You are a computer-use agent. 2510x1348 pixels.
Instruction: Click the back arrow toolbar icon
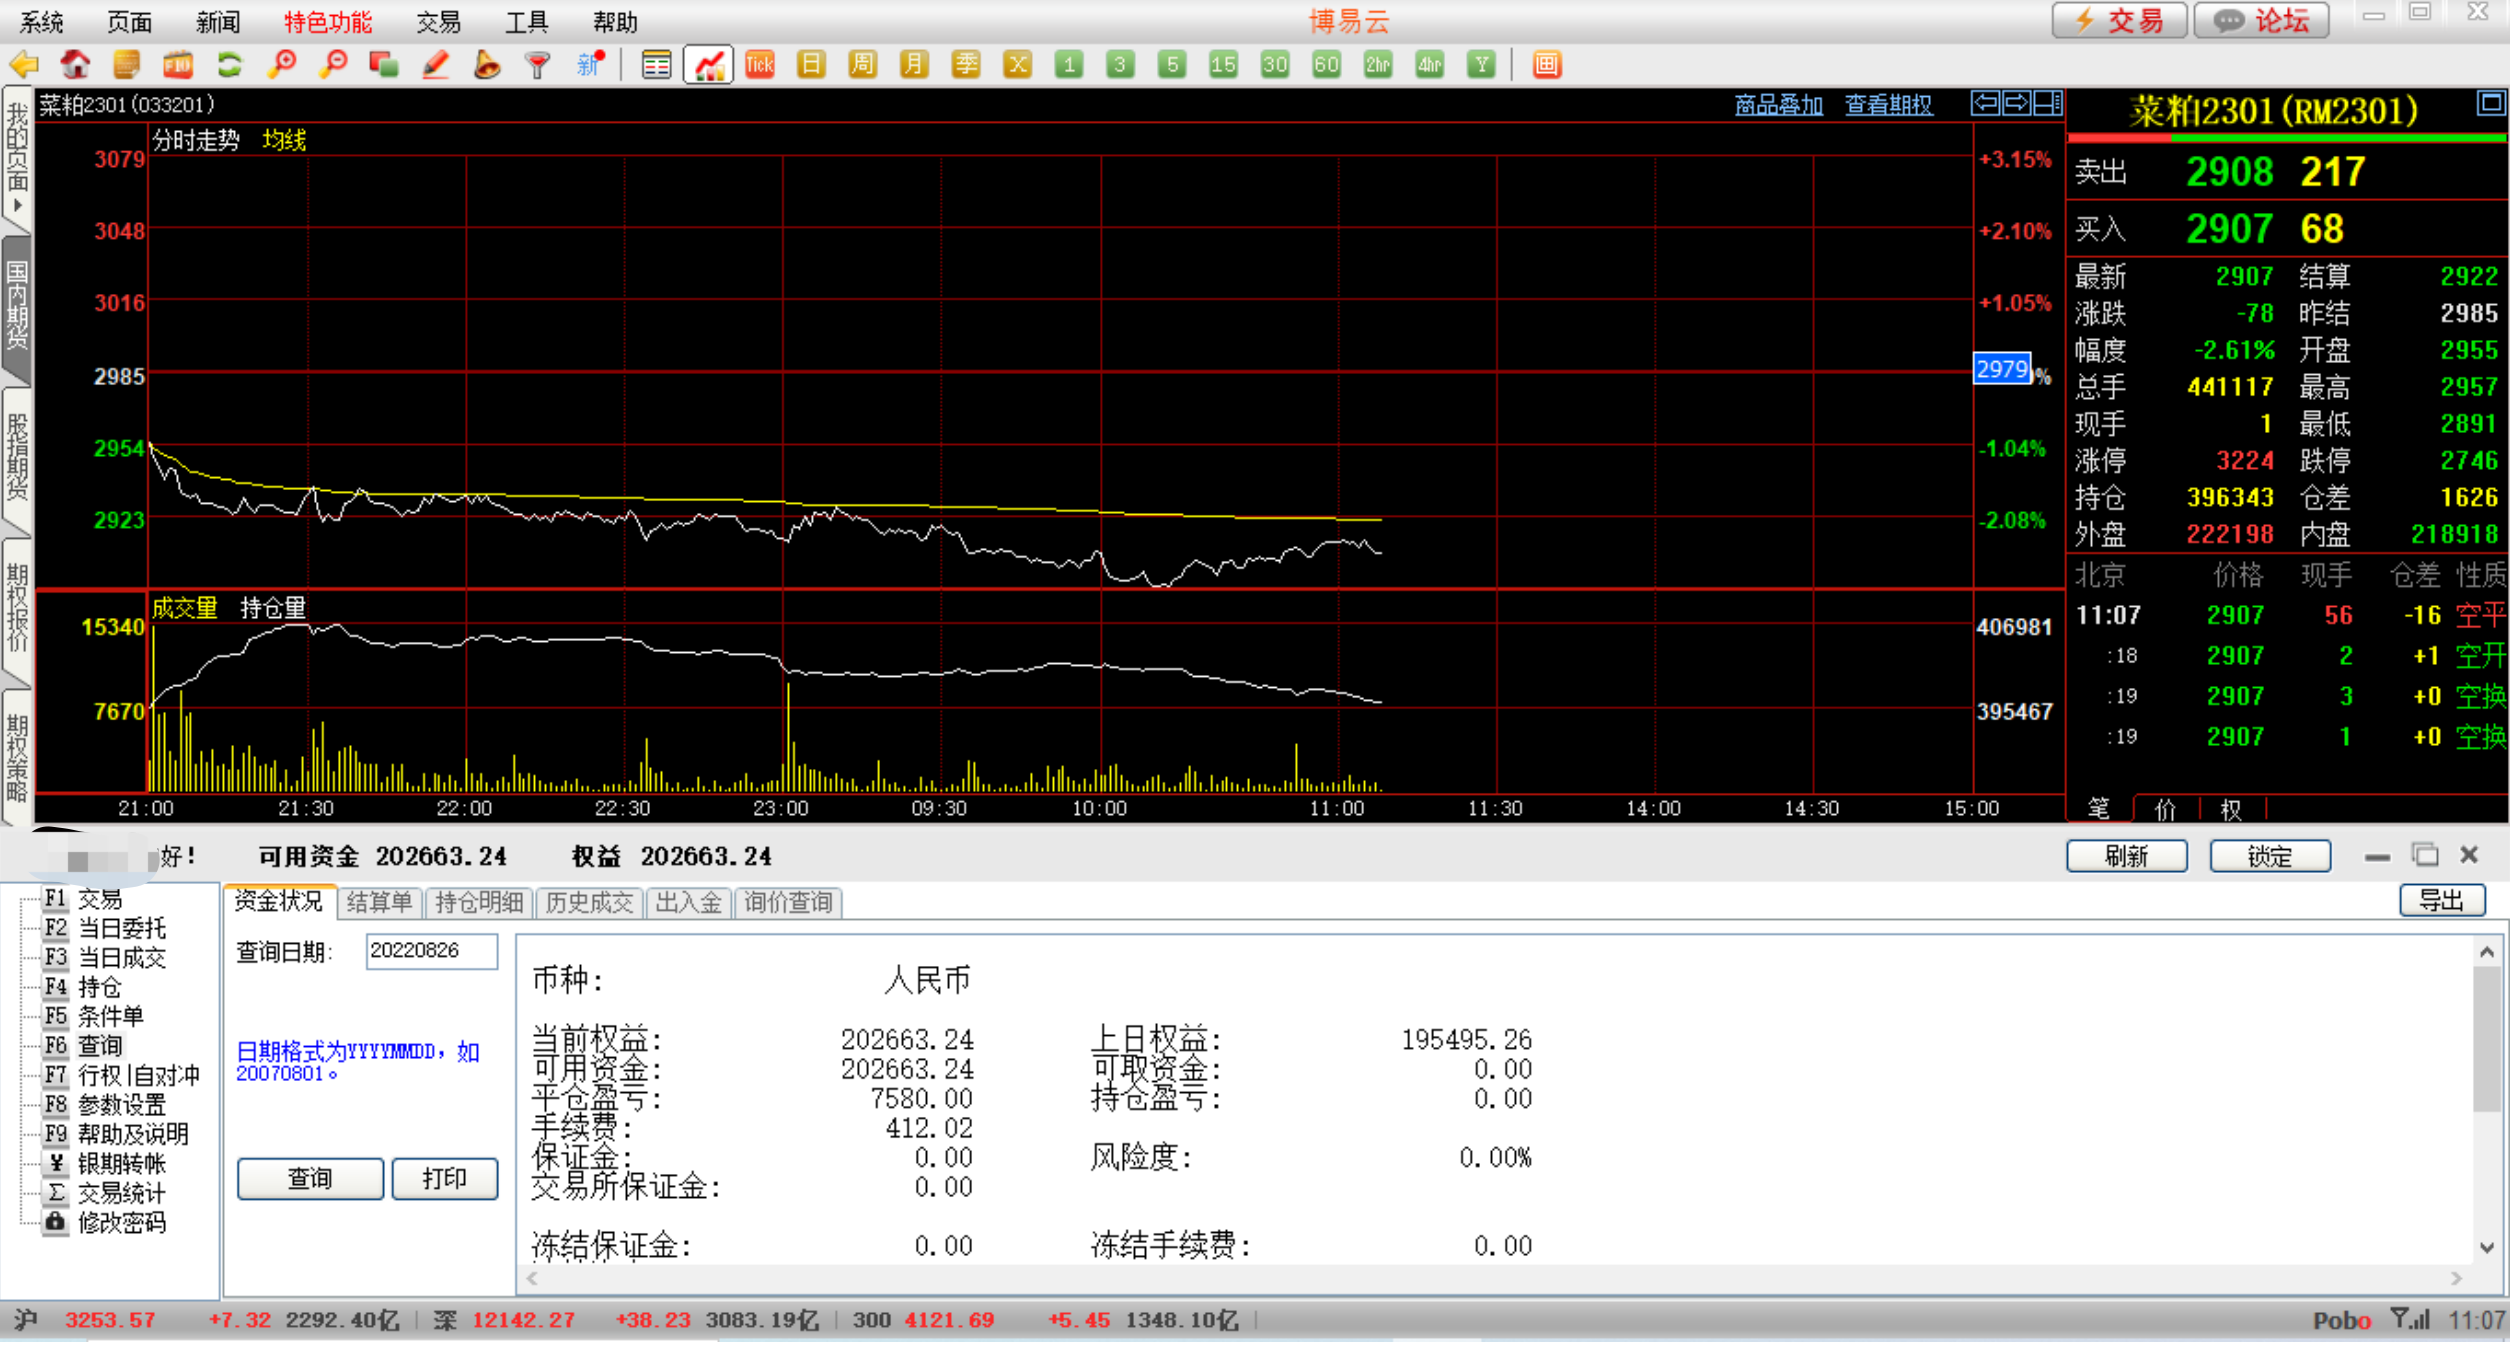(x=24, y=66)
